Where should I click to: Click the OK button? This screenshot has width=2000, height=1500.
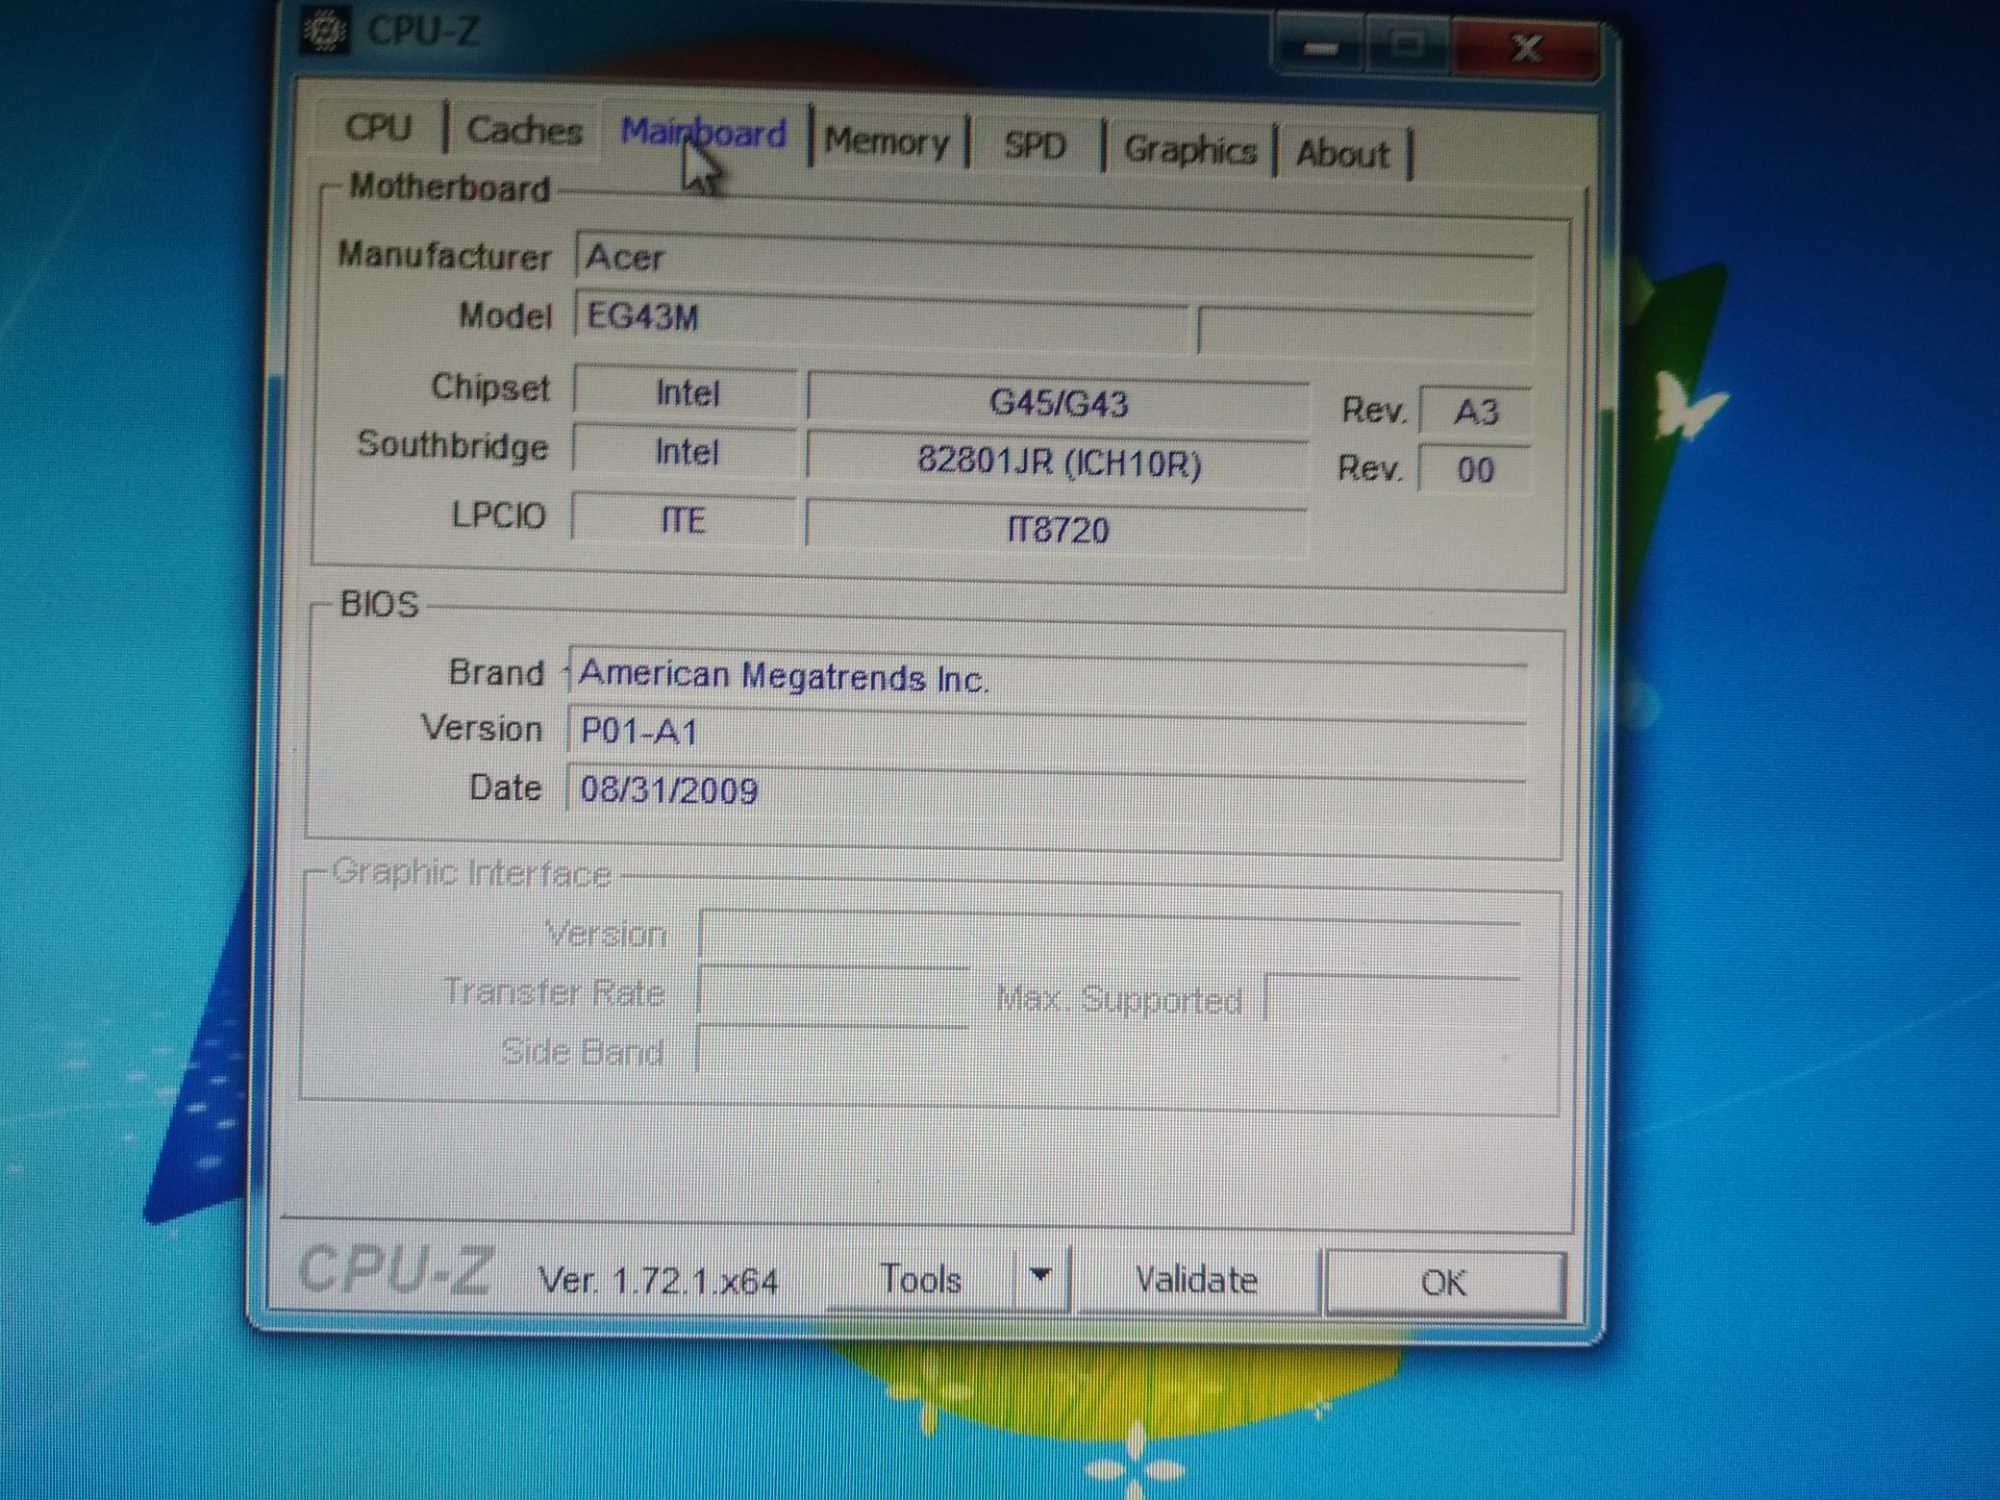coord(1444,1283)
